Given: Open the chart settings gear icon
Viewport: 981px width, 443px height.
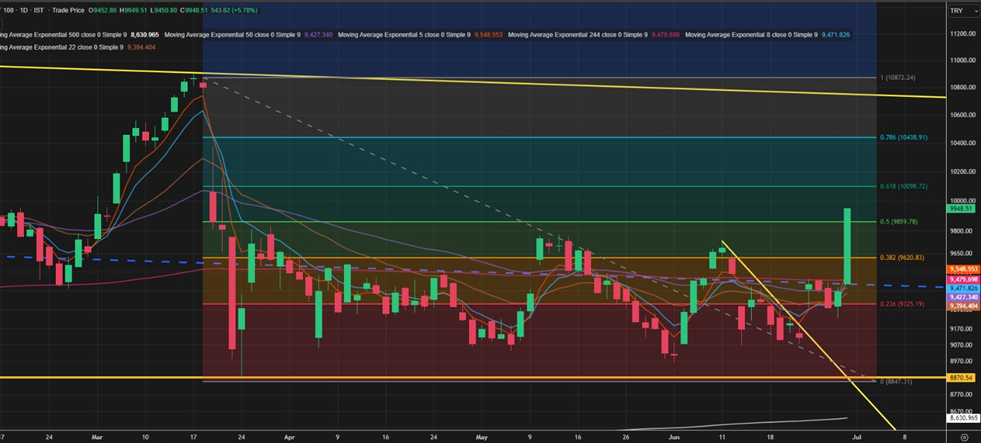Looking at the screenshot, I should click(x=963, y=436).
